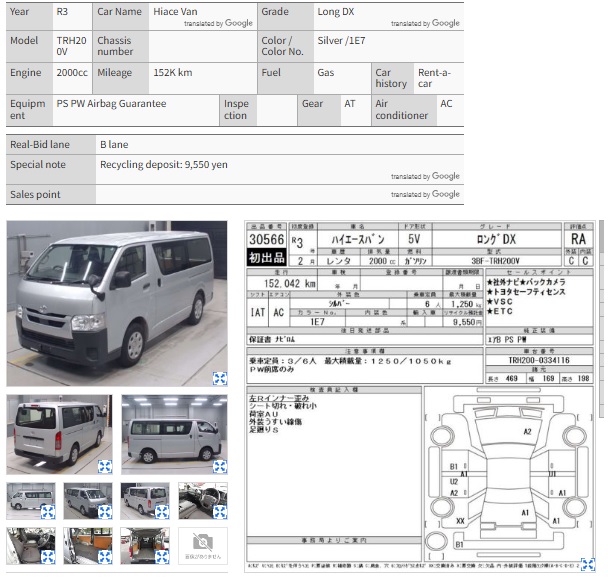This screenshot has width=608, height=580.
Task: Select '152,042 km' on auction sheet
Action: tap(290, 283)
